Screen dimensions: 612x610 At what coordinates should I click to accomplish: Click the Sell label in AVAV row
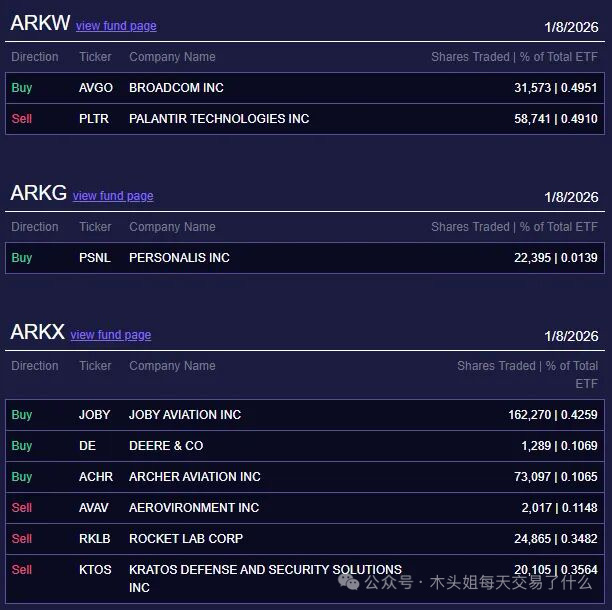click(21, 508)
